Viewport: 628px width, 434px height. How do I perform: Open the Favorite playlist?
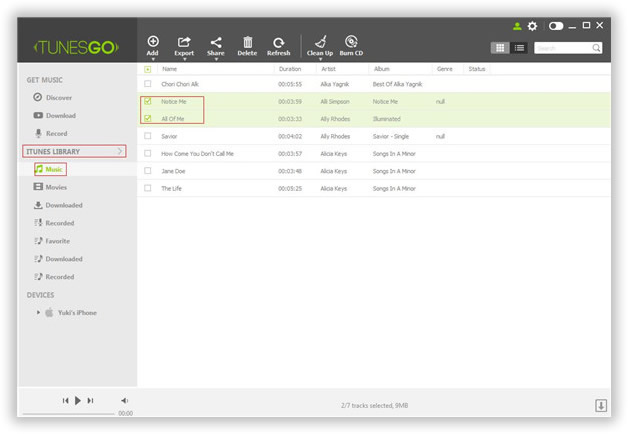click(x=52, y=241)
